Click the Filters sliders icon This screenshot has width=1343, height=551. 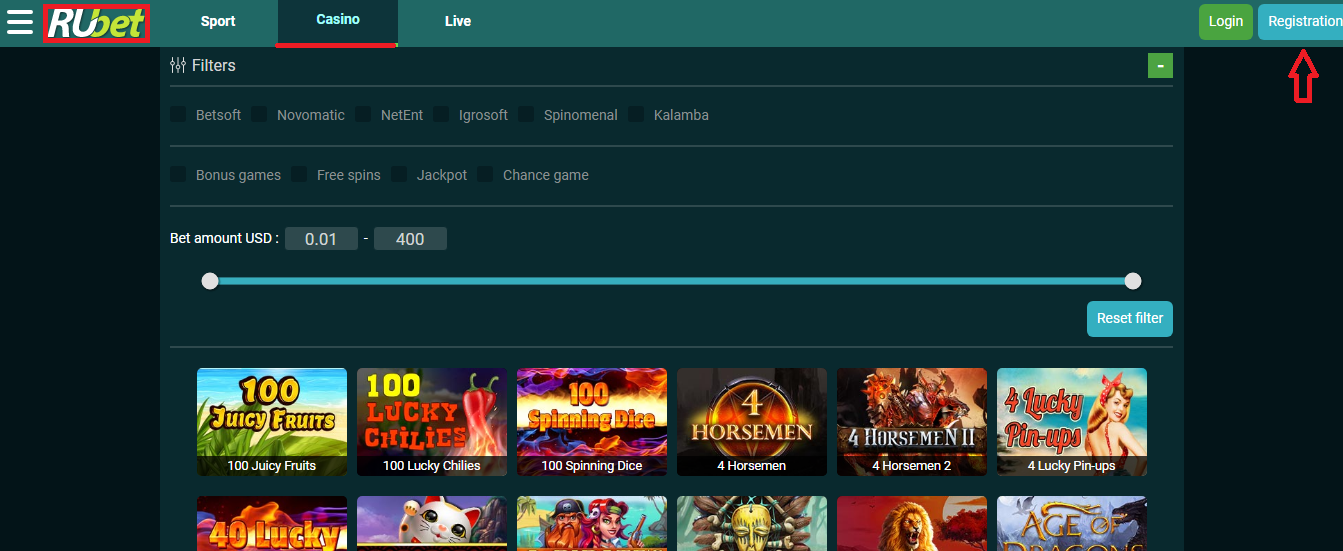178,65
